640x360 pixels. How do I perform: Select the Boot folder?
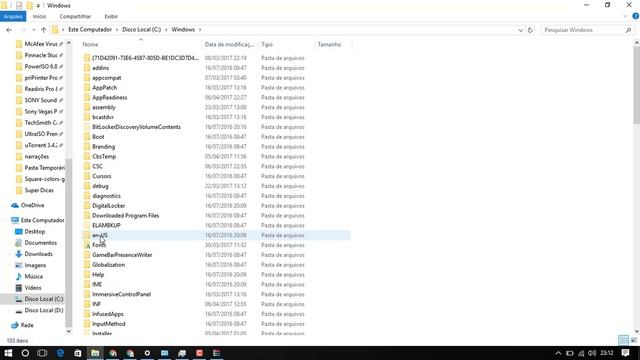coord(98,137)
